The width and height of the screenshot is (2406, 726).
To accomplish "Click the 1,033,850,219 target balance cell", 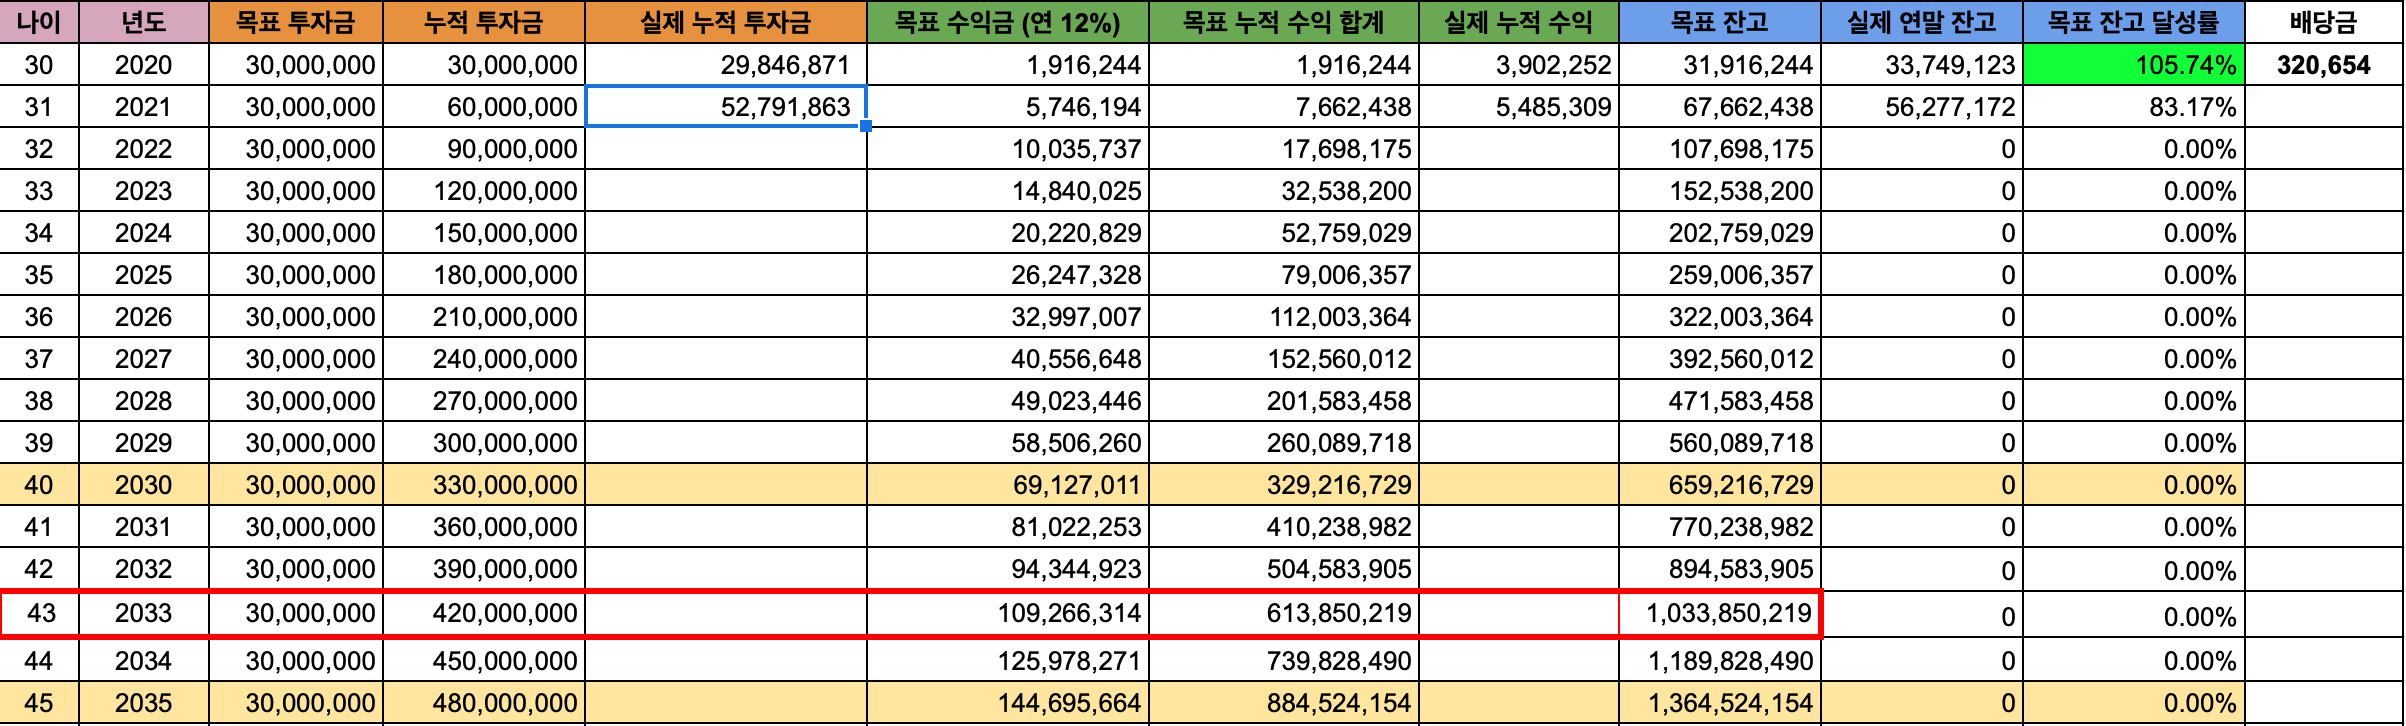I will pos(1720,613).
